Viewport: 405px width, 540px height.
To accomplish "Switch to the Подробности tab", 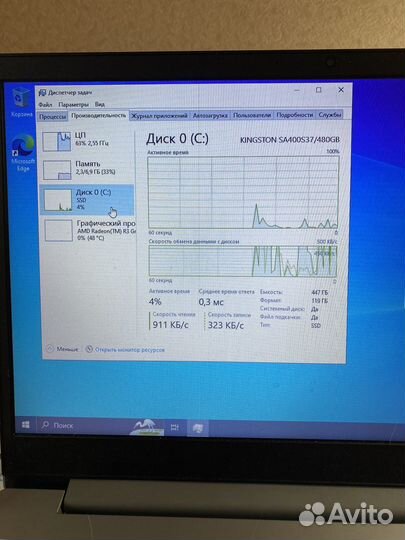I will tap(294, 115).
